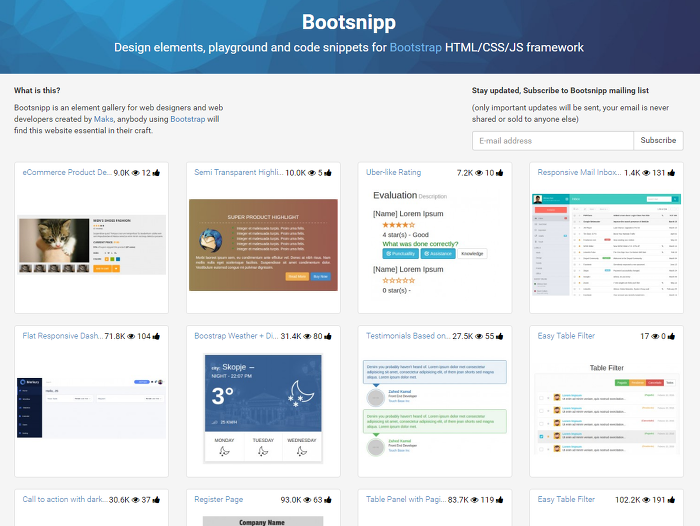700x526 pixels.
Task: Open the Table Panel with Pagi... title
Action: point(406,499)
